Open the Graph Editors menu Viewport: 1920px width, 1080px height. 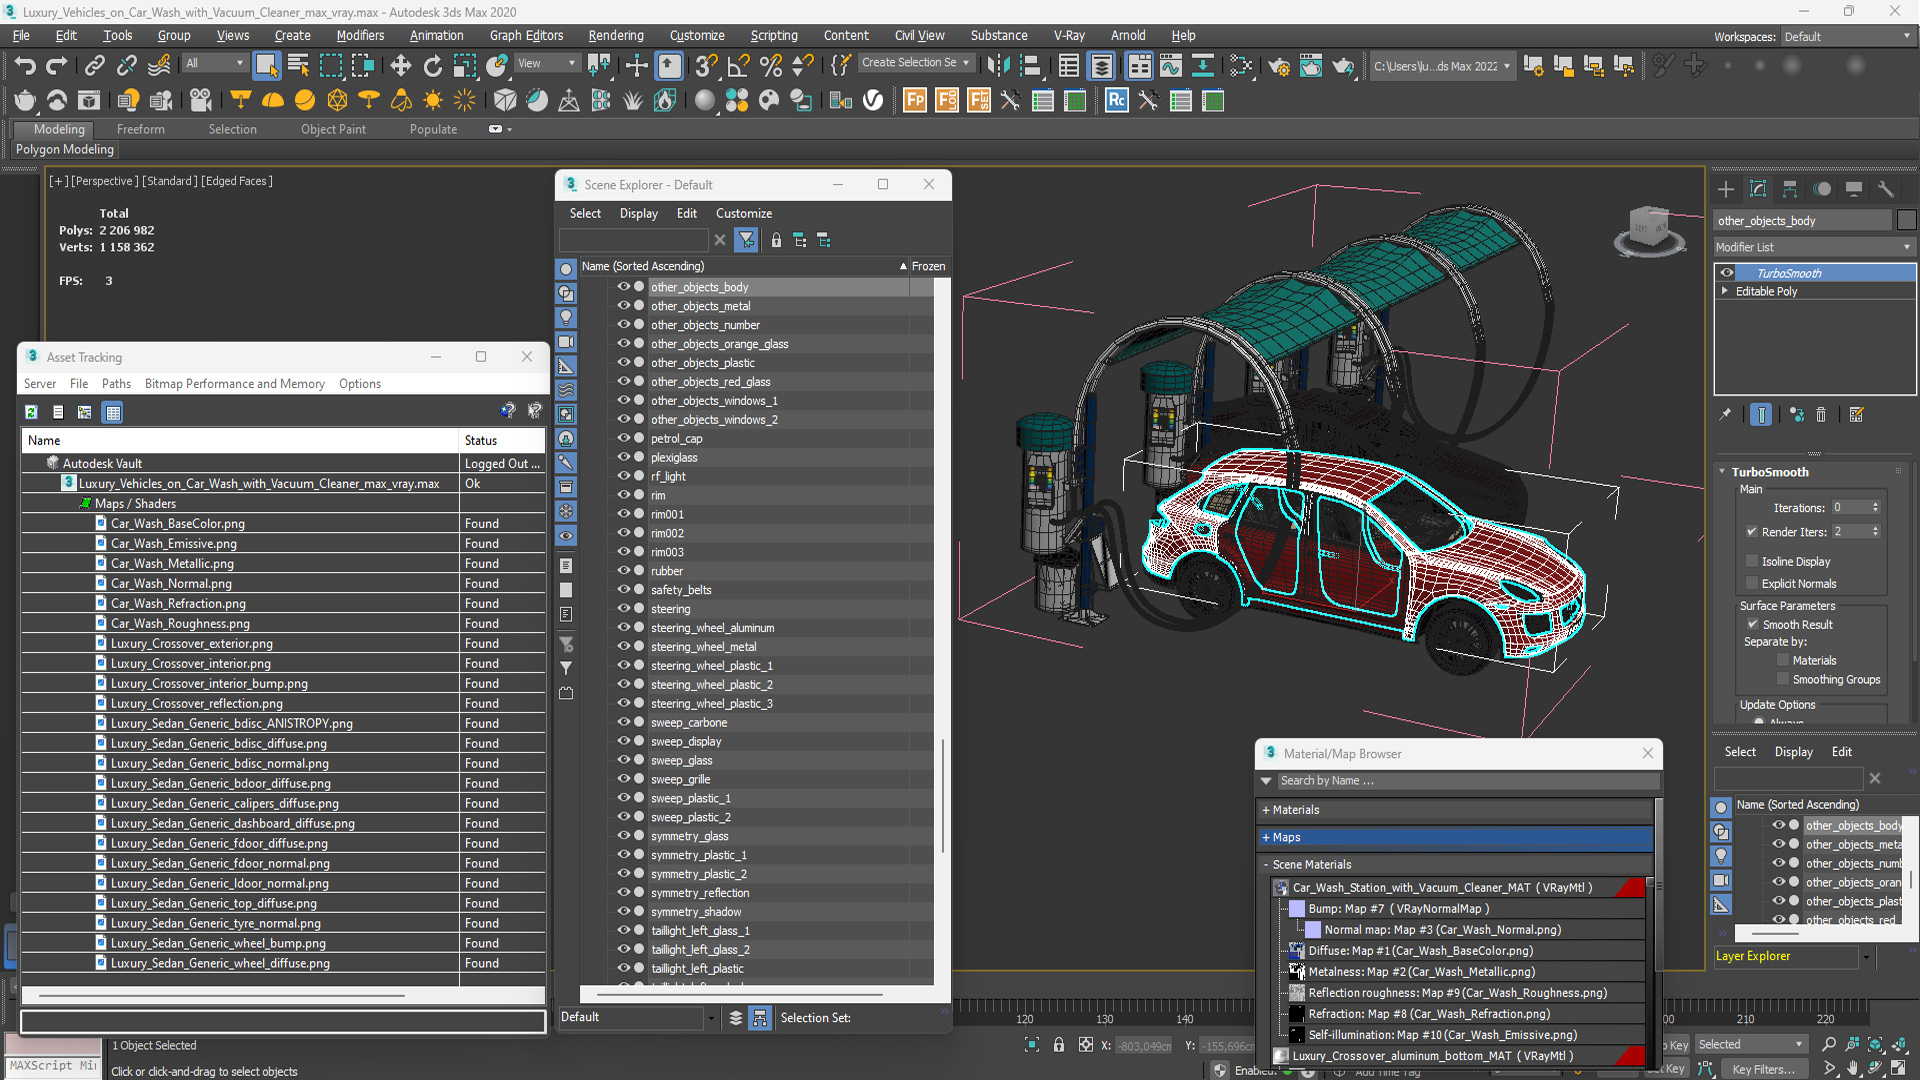526,35
